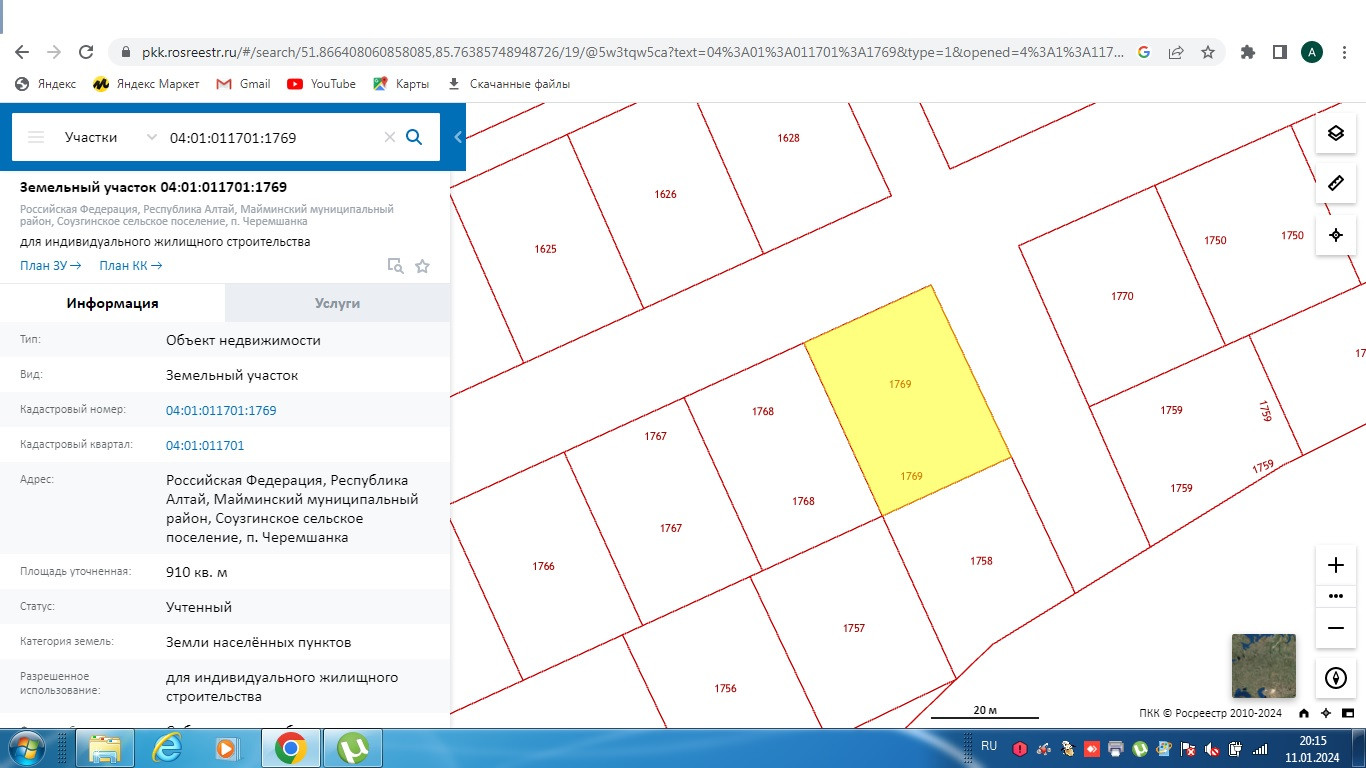
Task: Select parcel labeled 1626 on the map
Action: [665, 194]
